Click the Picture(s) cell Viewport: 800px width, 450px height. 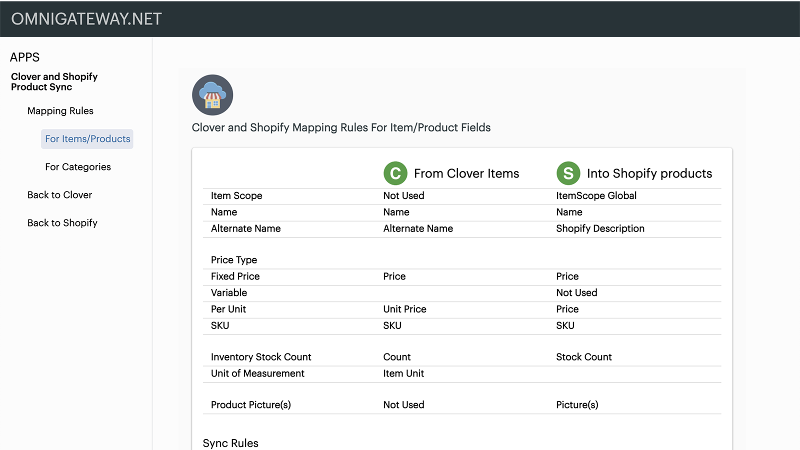577,405
